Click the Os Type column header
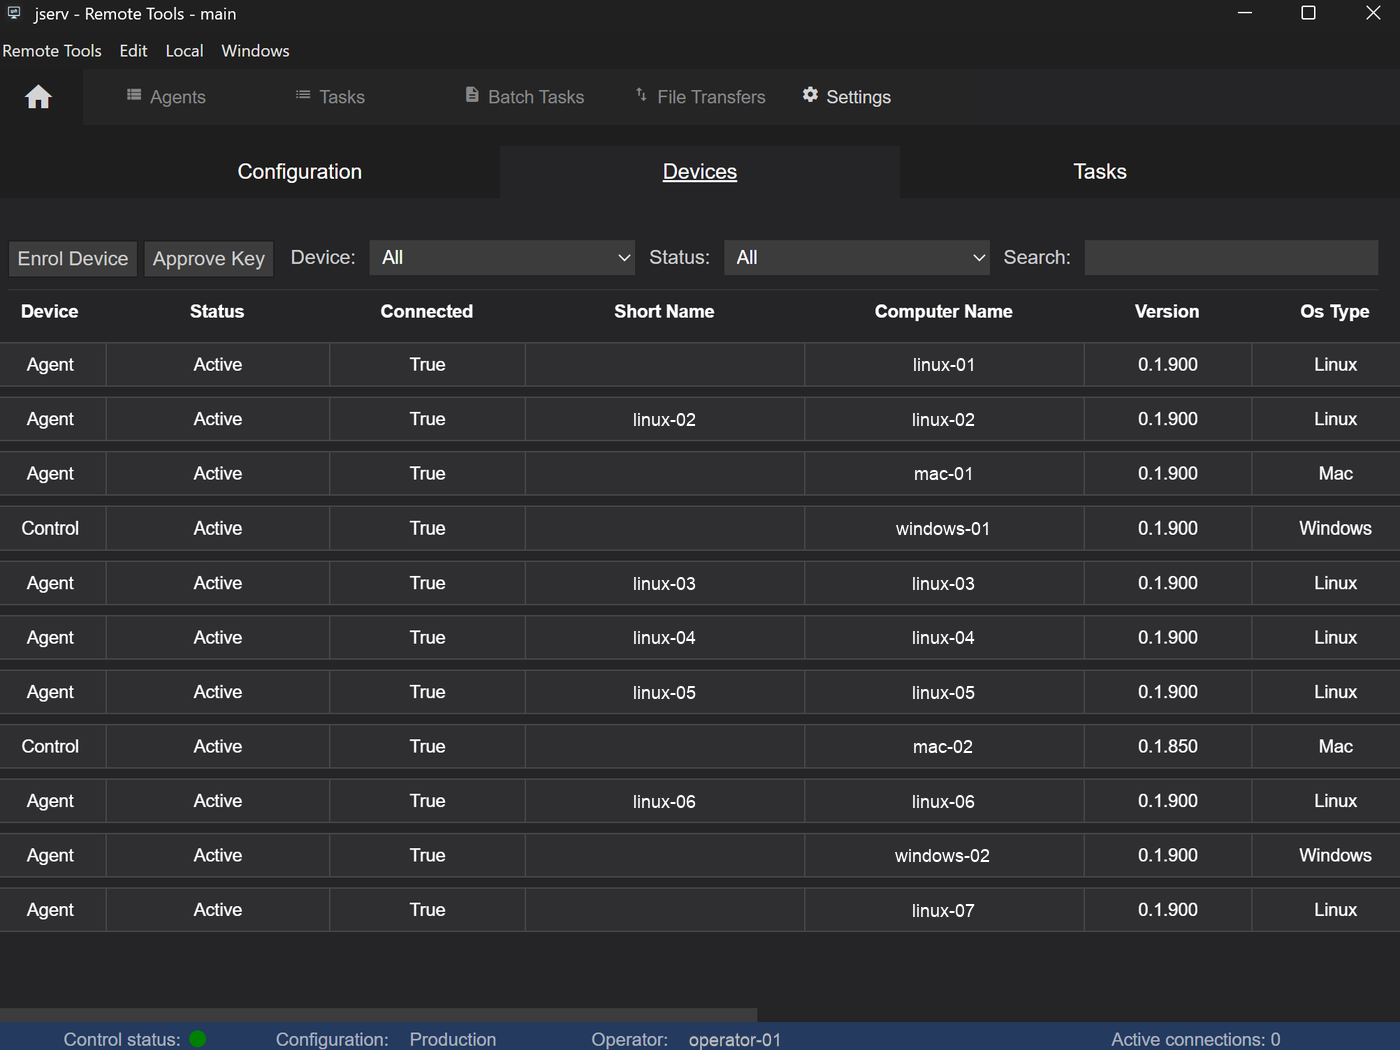This screenshot has width=1400, height=1050. [1335, 312]
